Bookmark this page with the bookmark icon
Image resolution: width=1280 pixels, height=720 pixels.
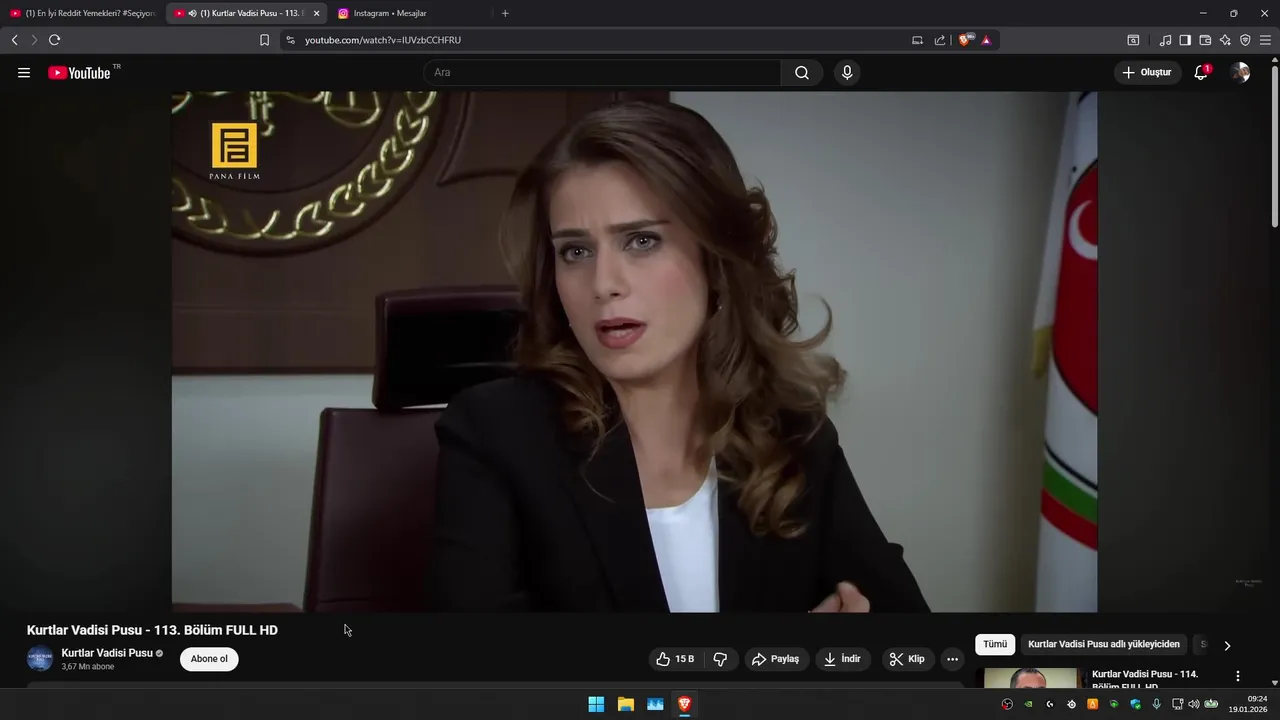pos(264,40)
